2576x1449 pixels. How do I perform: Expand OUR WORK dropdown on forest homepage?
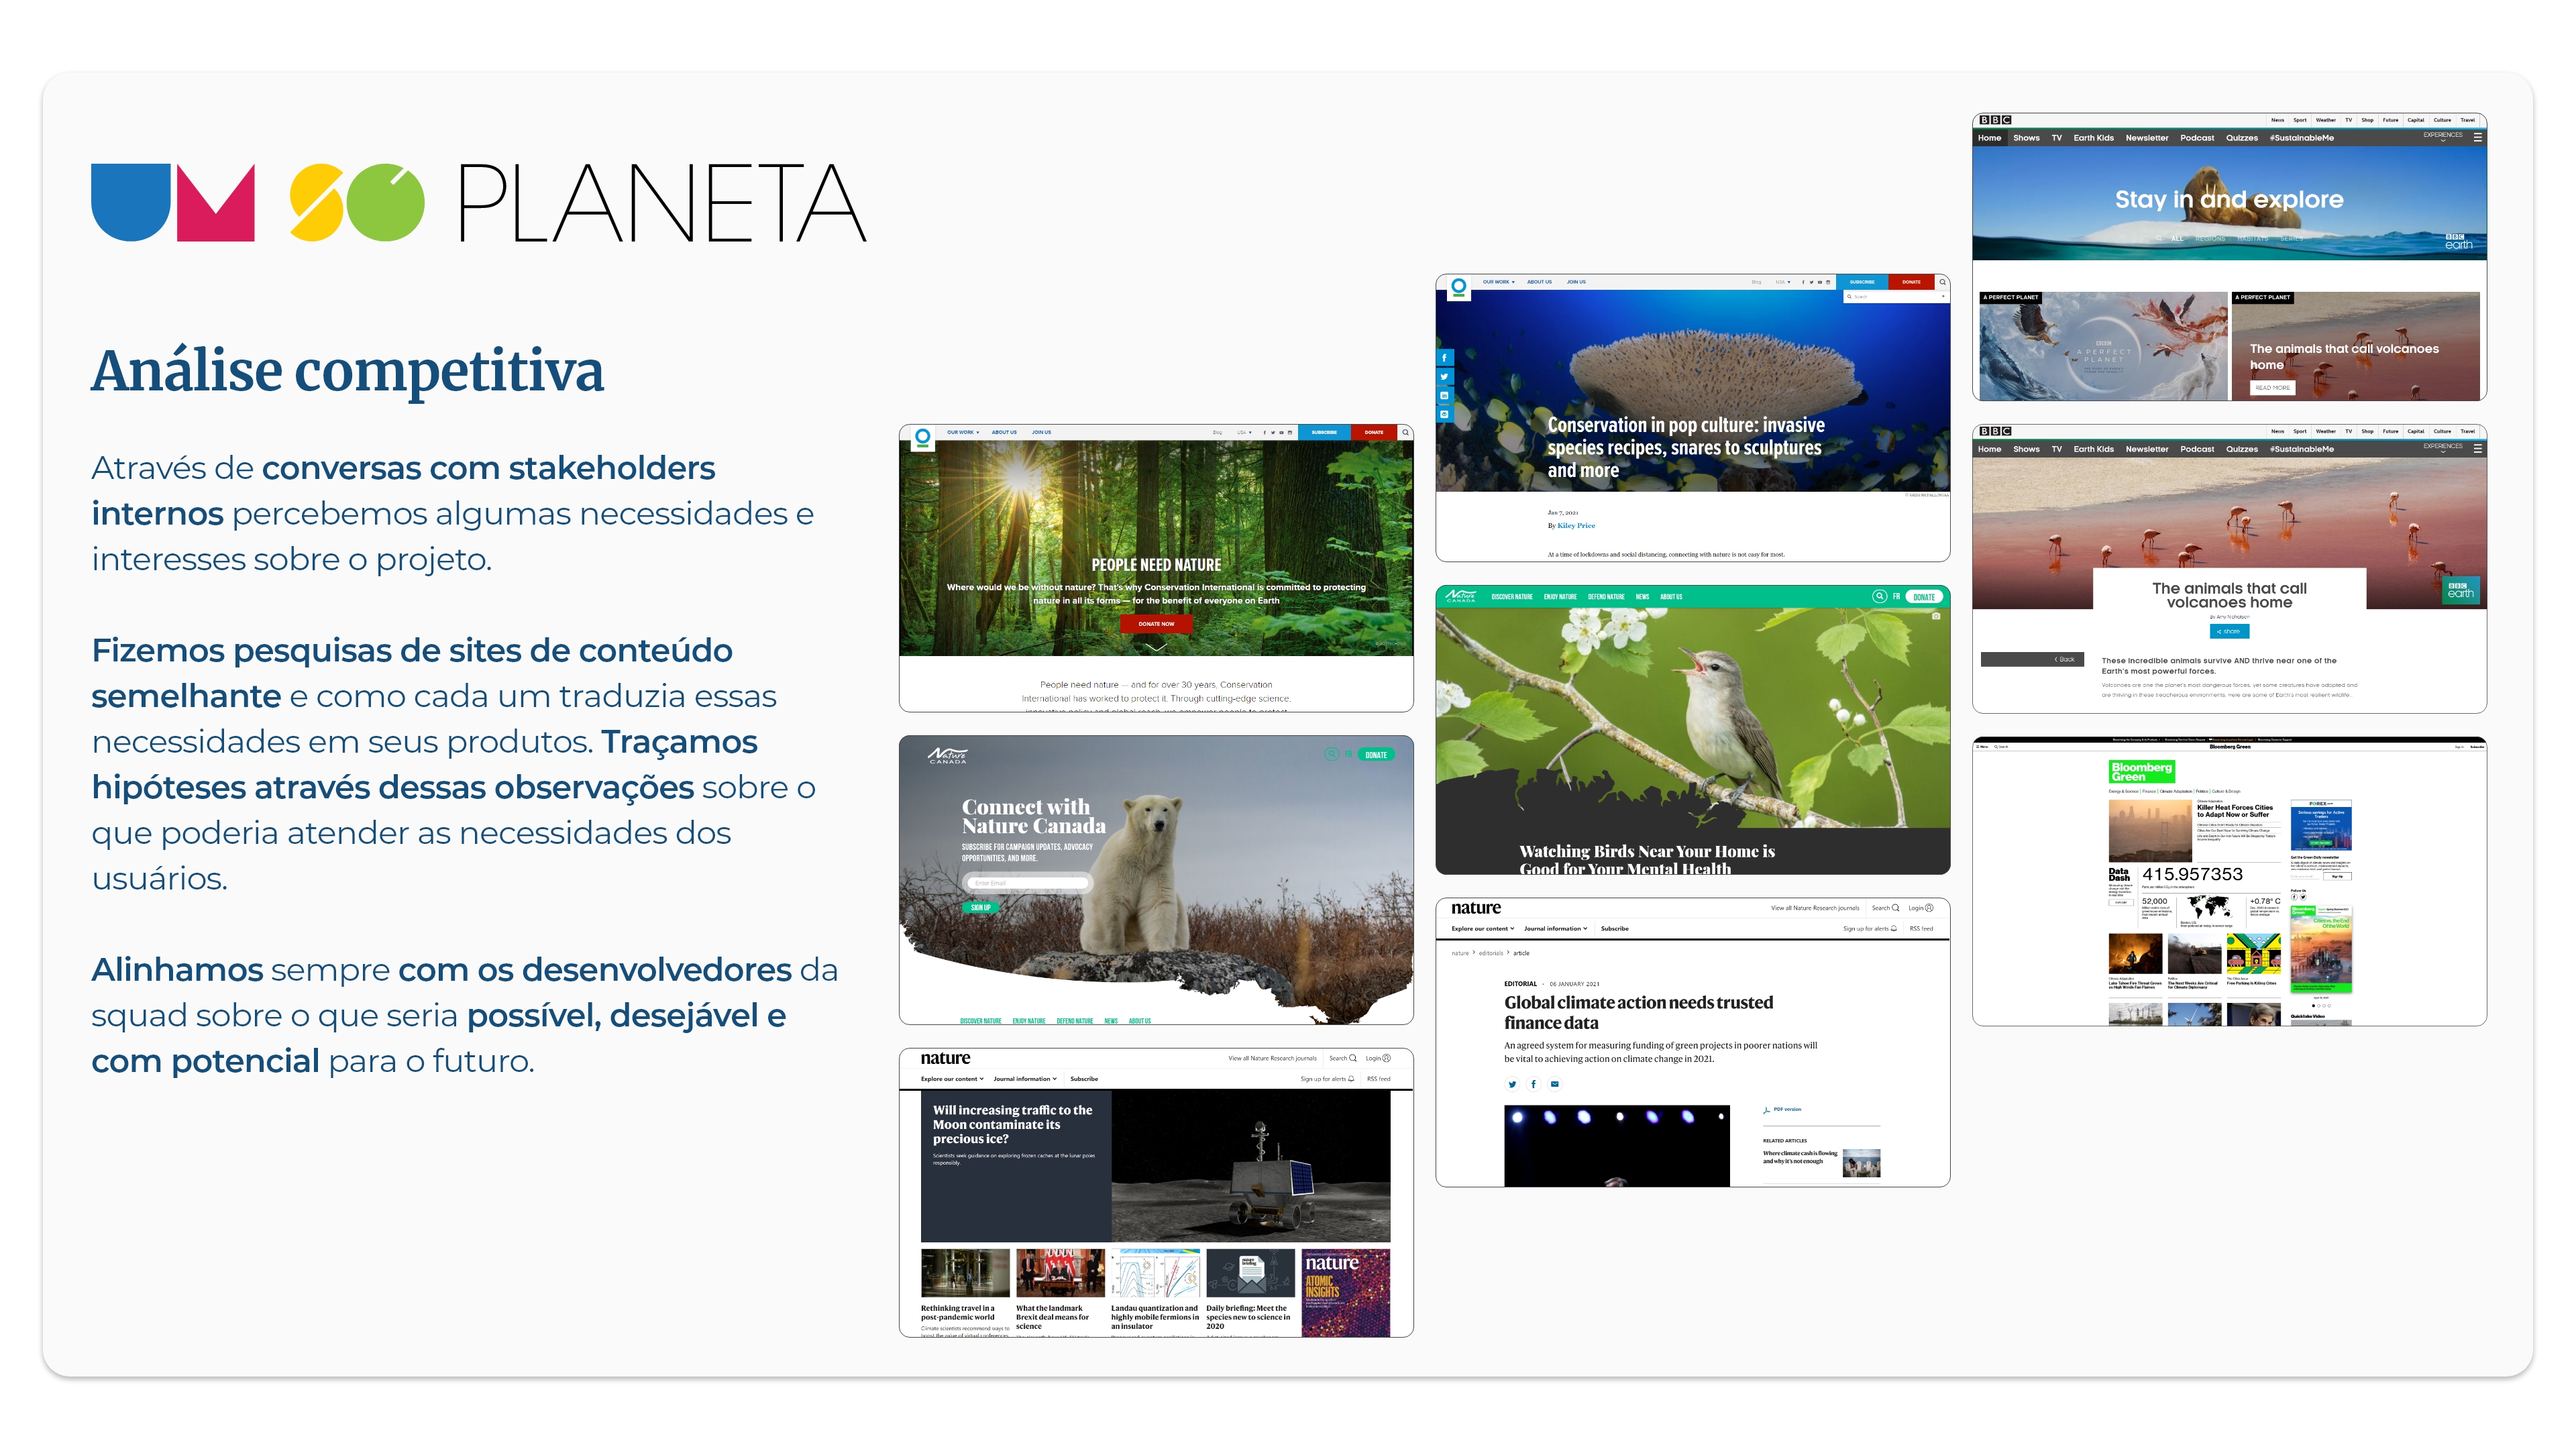pos(963,433)
